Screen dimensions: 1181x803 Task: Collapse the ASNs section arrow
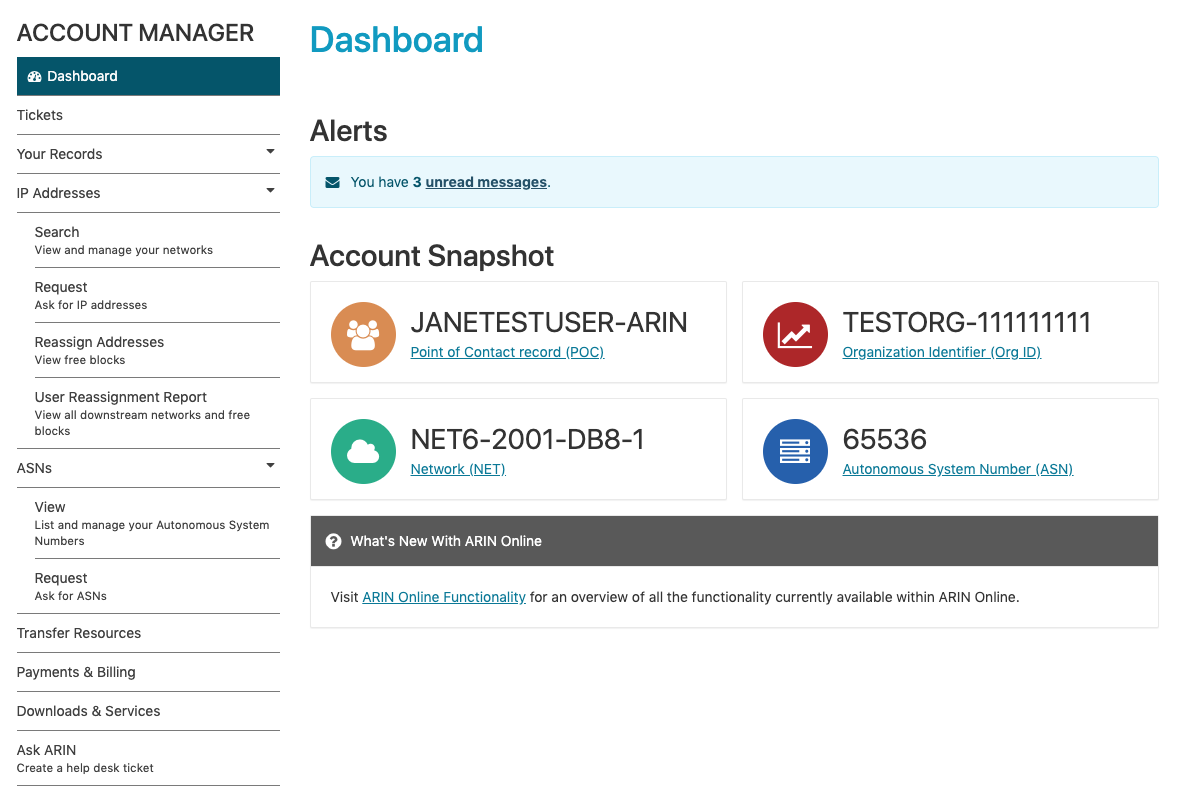point(270,466)
